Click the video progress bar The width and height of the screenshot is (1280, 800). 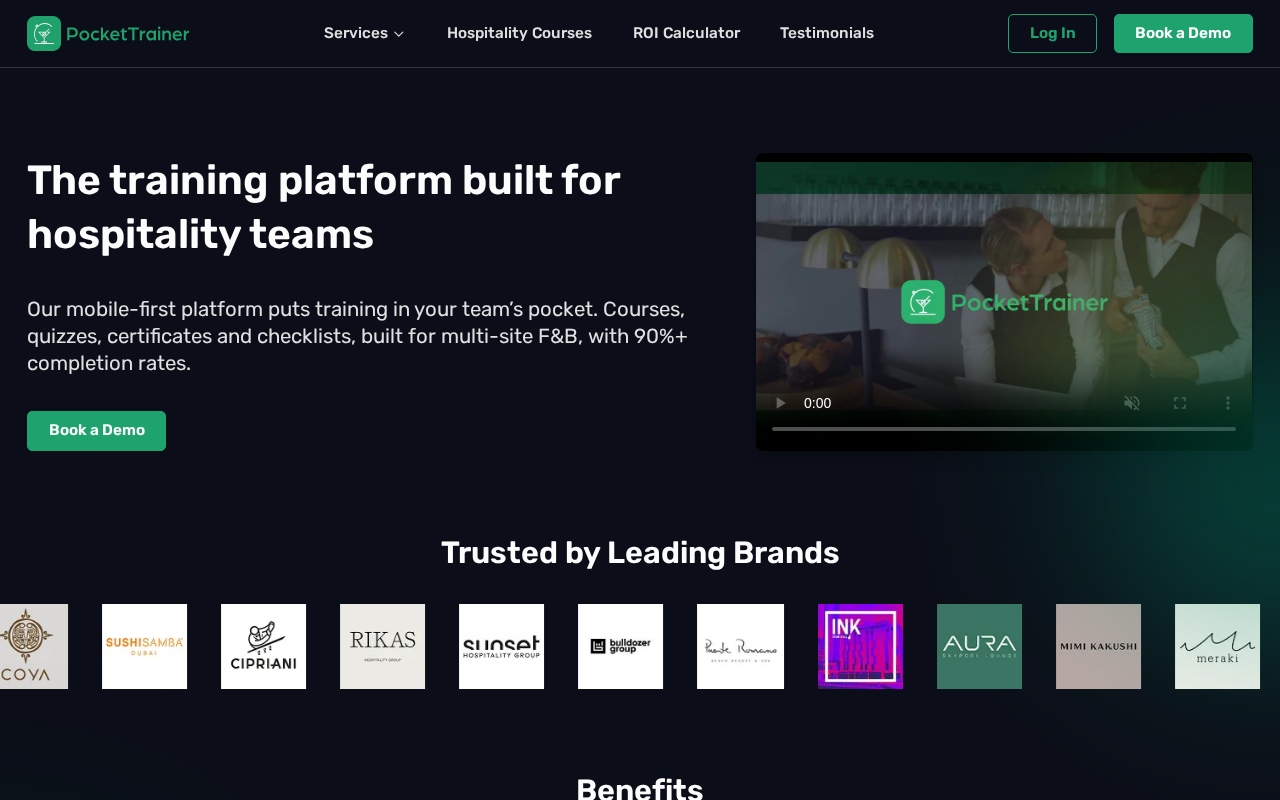tap(1004, 429)
